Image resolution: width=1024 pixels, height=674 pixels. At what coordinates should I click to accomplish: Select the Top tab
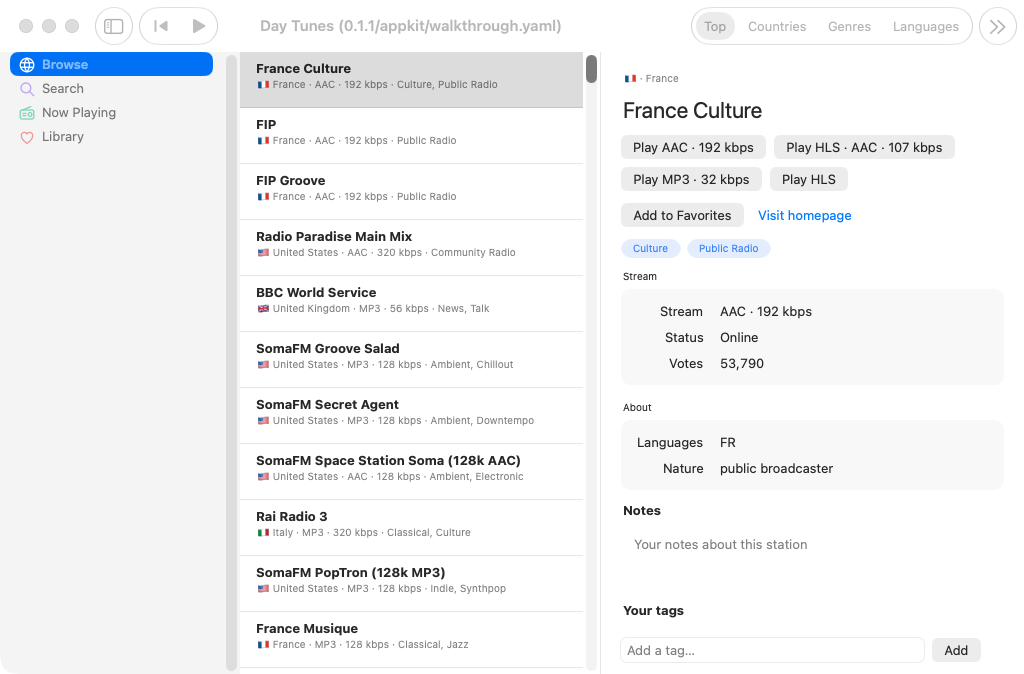[x=714, y=26]
